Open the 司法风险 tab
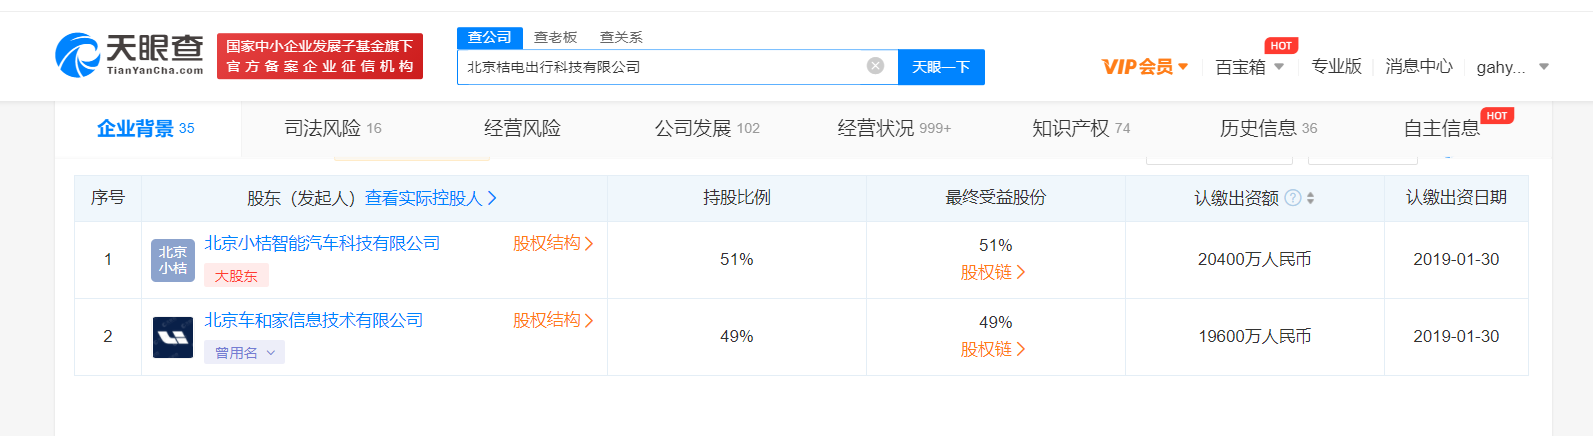Viewport: 1593px width, 436px height. [332, 128]
